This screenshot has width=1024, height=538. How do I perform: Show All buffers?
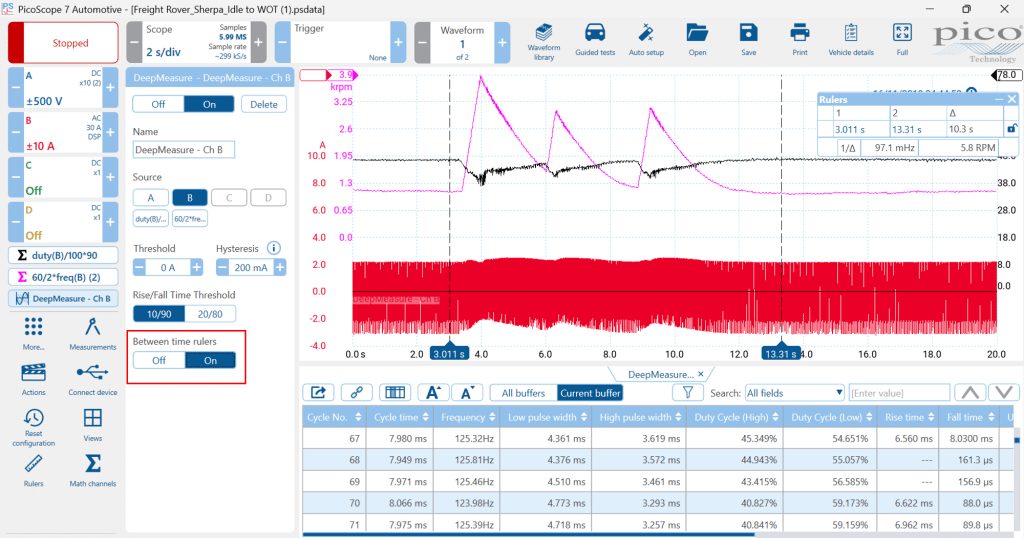coord(523,393)
